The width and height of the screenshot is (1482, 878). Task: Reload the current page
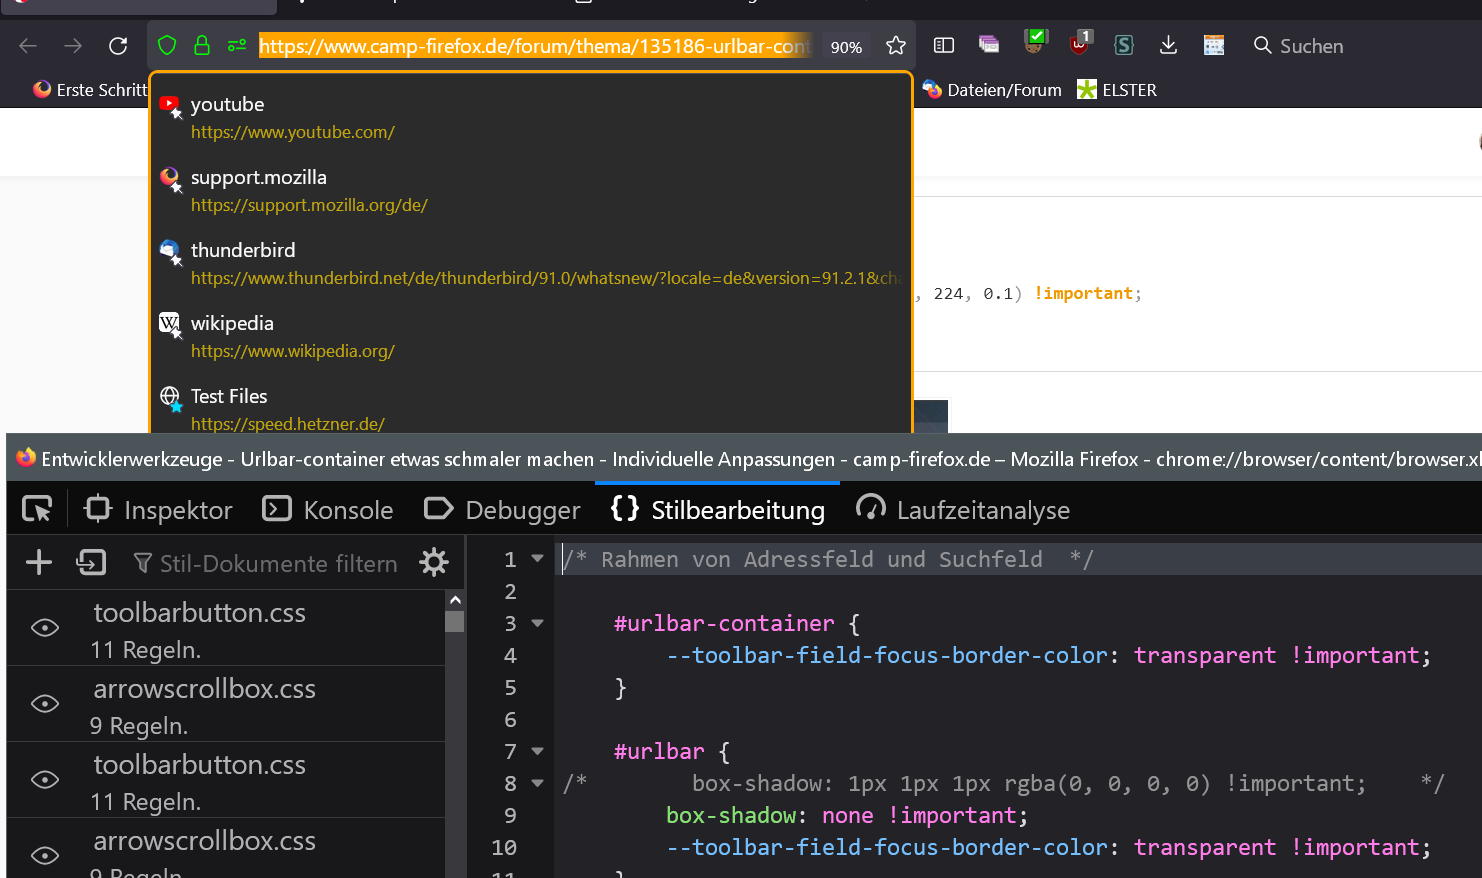[118, 46]
